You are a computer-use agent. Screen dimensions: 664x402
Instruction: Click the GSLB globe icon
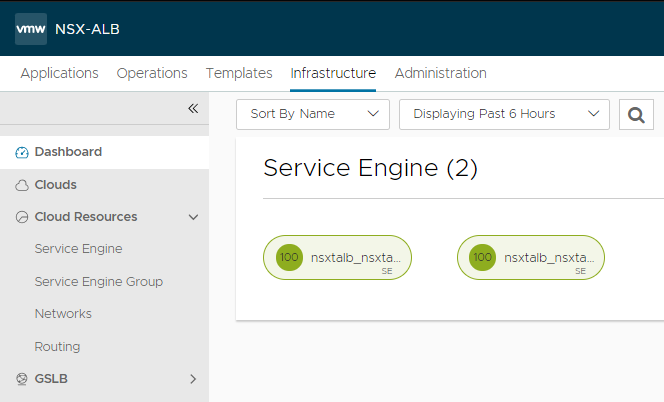click(22, 379)
